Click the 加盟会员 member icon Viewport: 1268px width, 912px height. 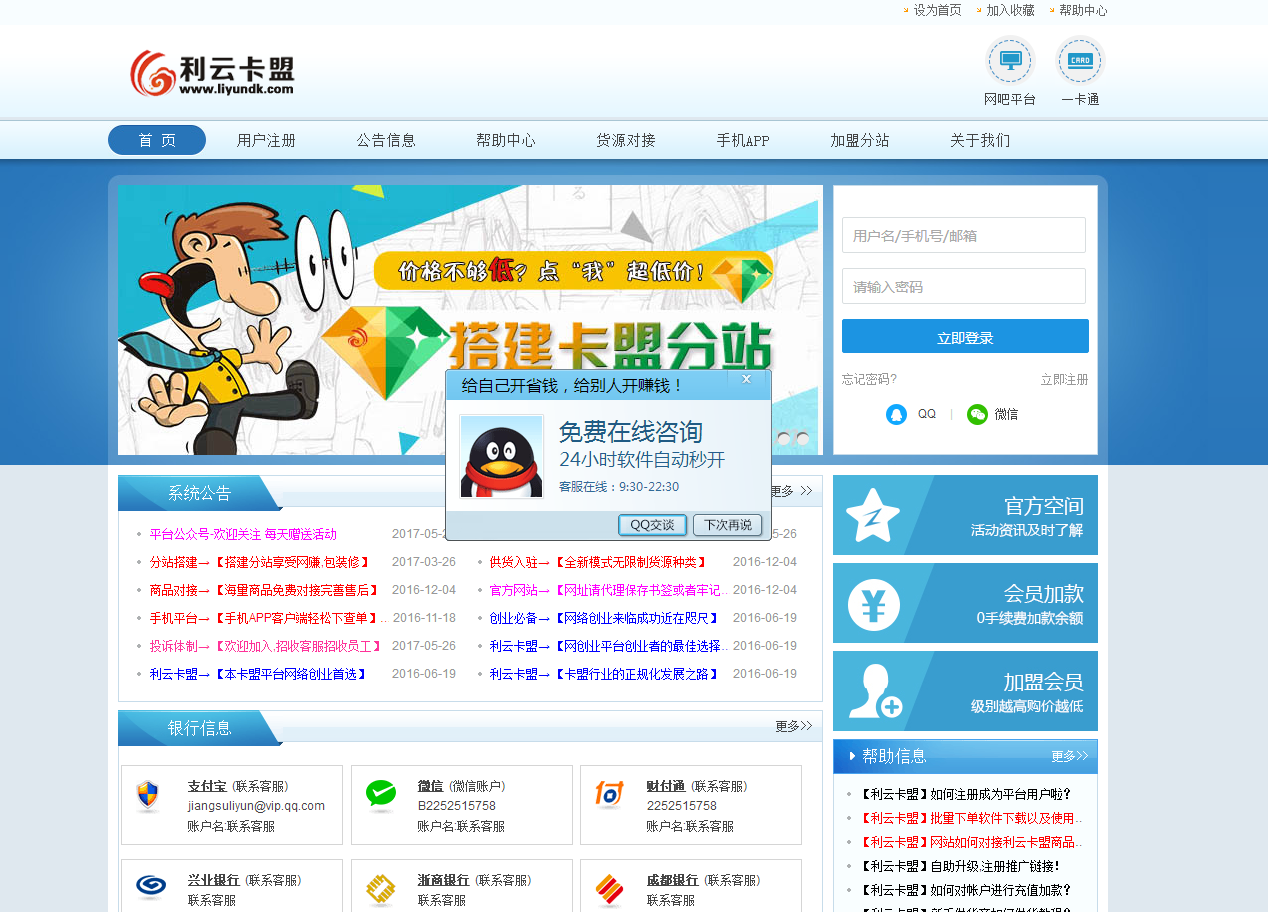tap(875, 690)
